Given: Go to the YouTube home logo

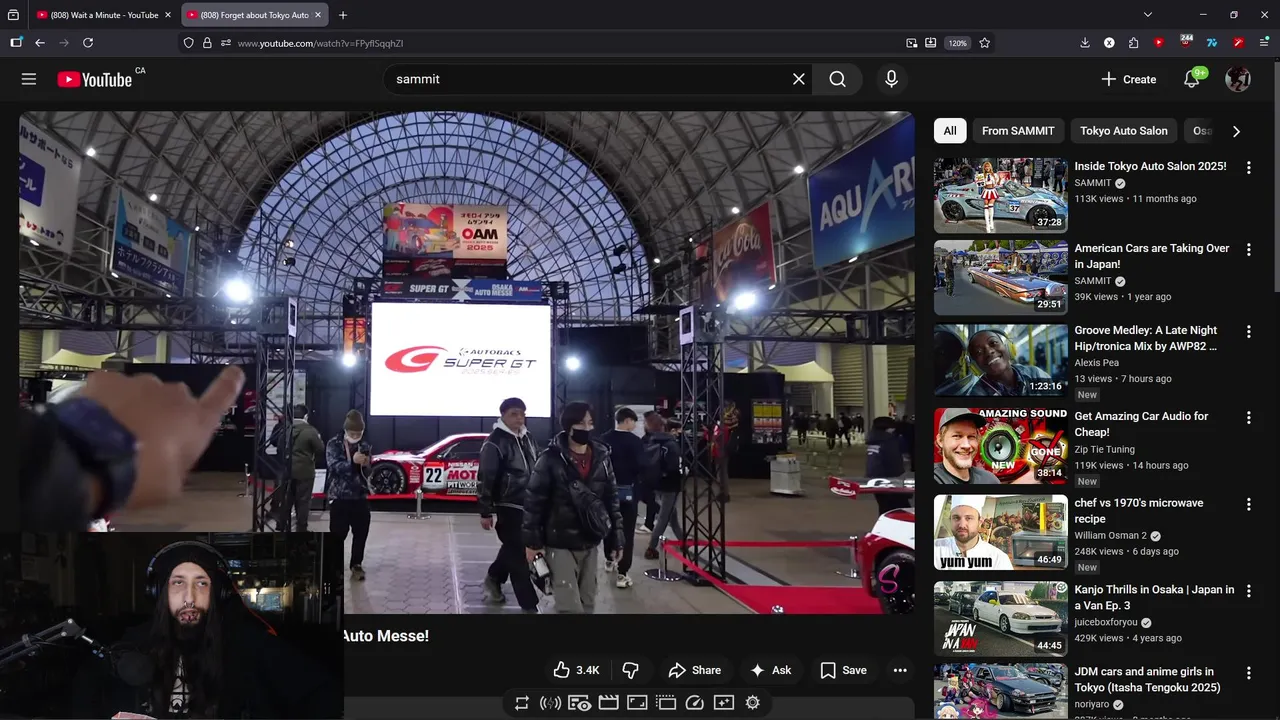Looking at the screenshot, I should pos(95,79).
